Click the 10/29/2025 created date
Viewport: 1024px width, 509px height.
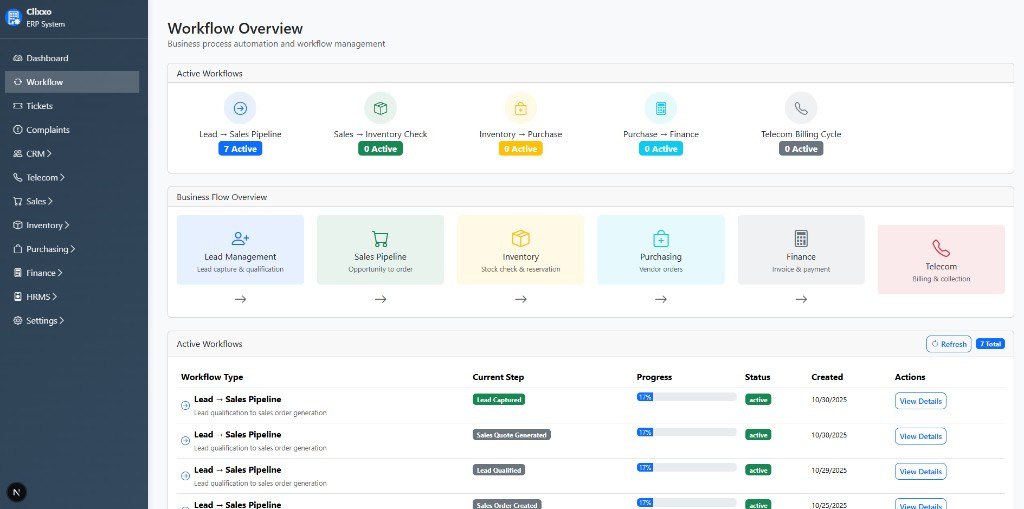coord(829,470)
